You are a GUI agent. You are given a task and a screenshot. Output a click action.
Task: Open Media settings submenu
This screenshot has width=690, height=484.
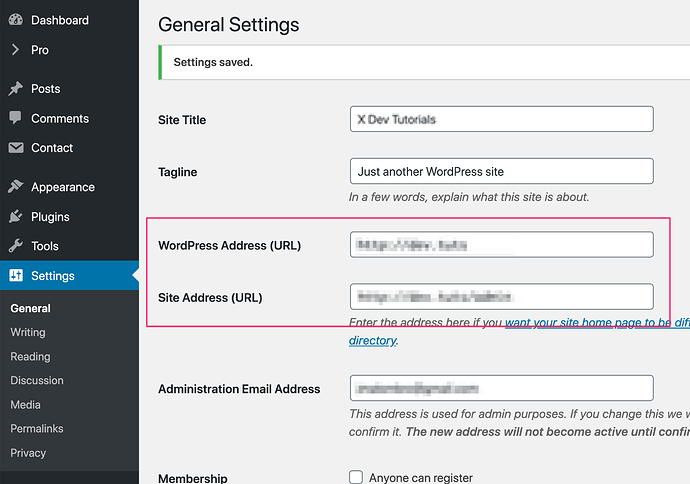tap(26, 405)
